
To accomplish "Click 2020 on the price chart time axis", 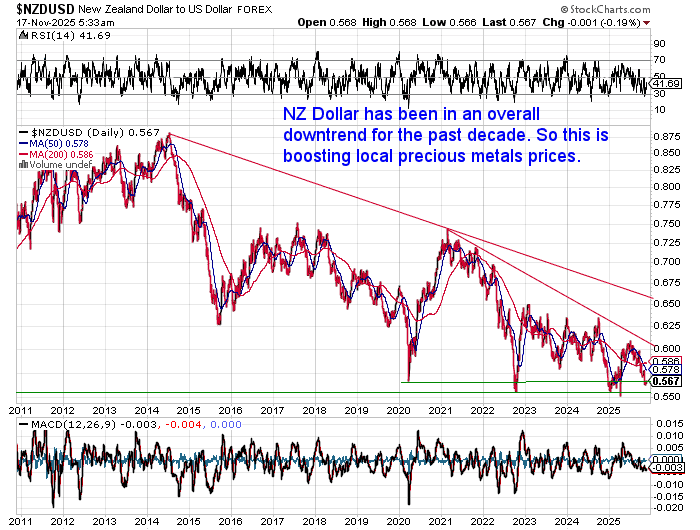I will tap(398, 410).
